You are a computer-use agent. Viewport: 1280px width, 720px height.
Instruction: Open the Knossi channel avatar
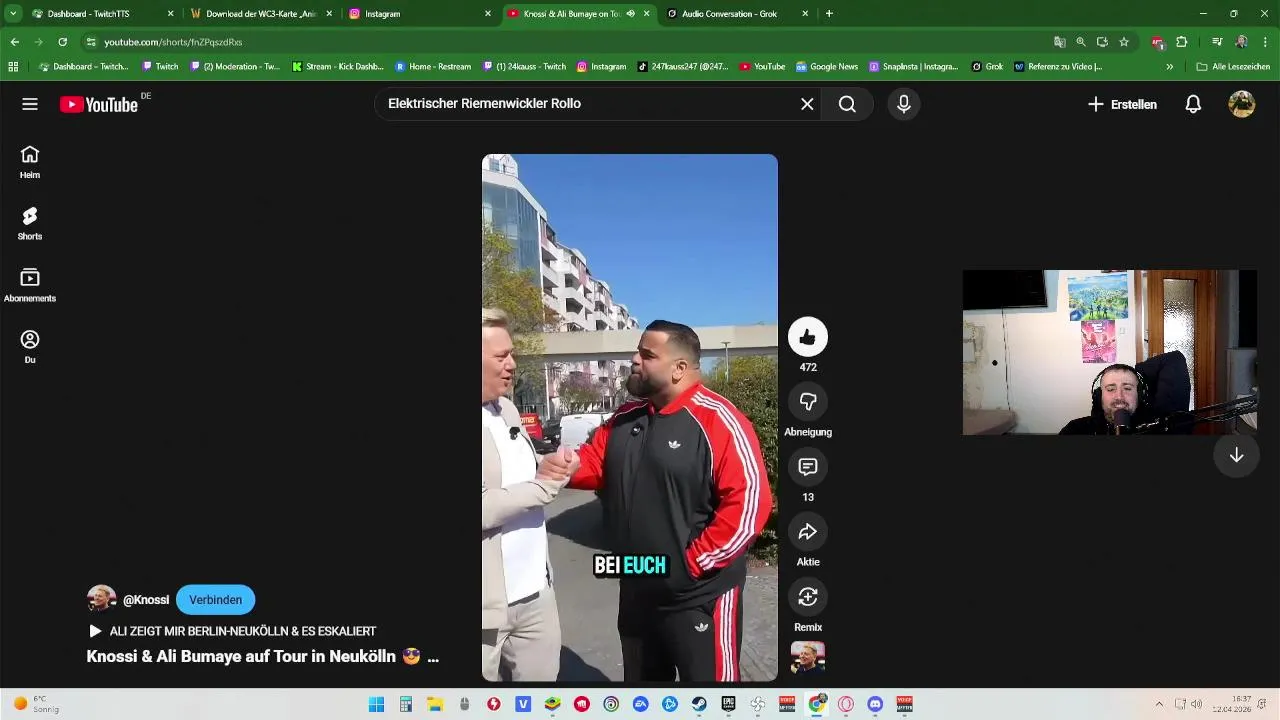pyautogui.click(x=101, y=599)
